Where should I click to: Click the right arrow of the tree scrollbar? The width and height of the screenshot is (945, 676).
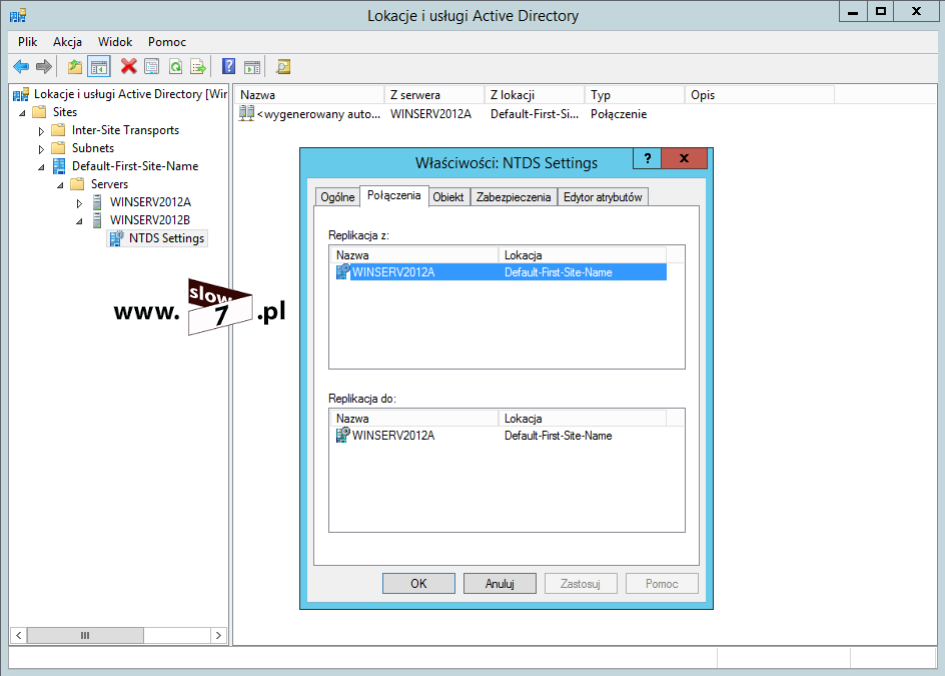click(x=218, y=635)
